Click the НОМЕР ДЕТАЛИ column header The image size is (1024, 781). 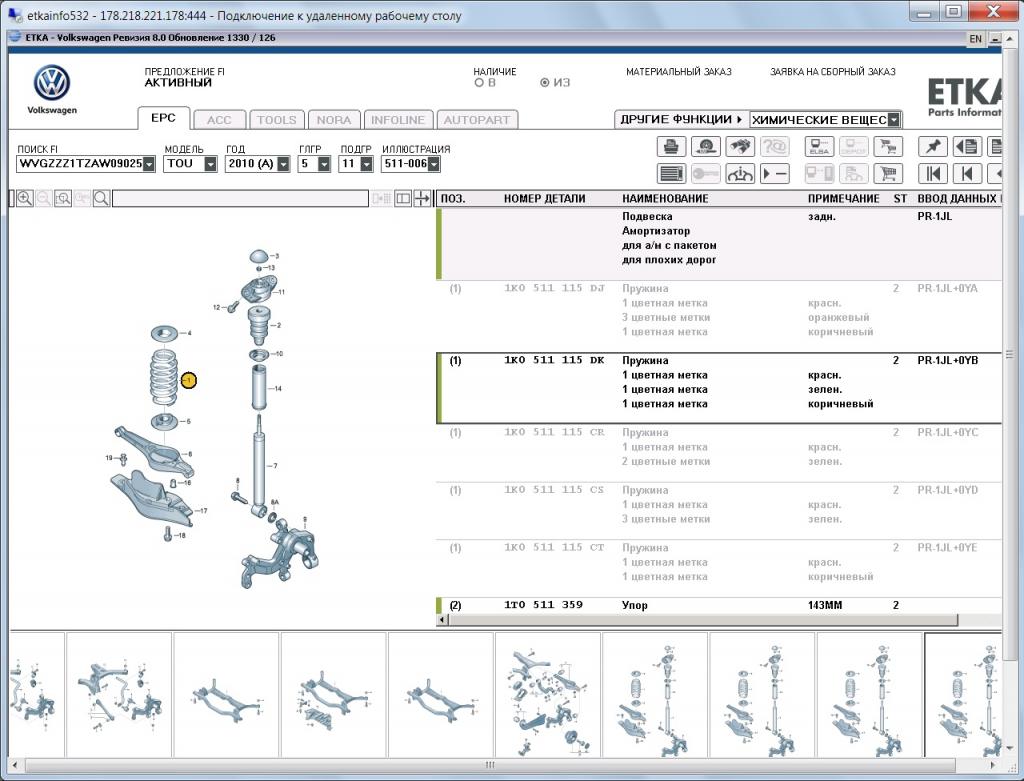[544, 199]
